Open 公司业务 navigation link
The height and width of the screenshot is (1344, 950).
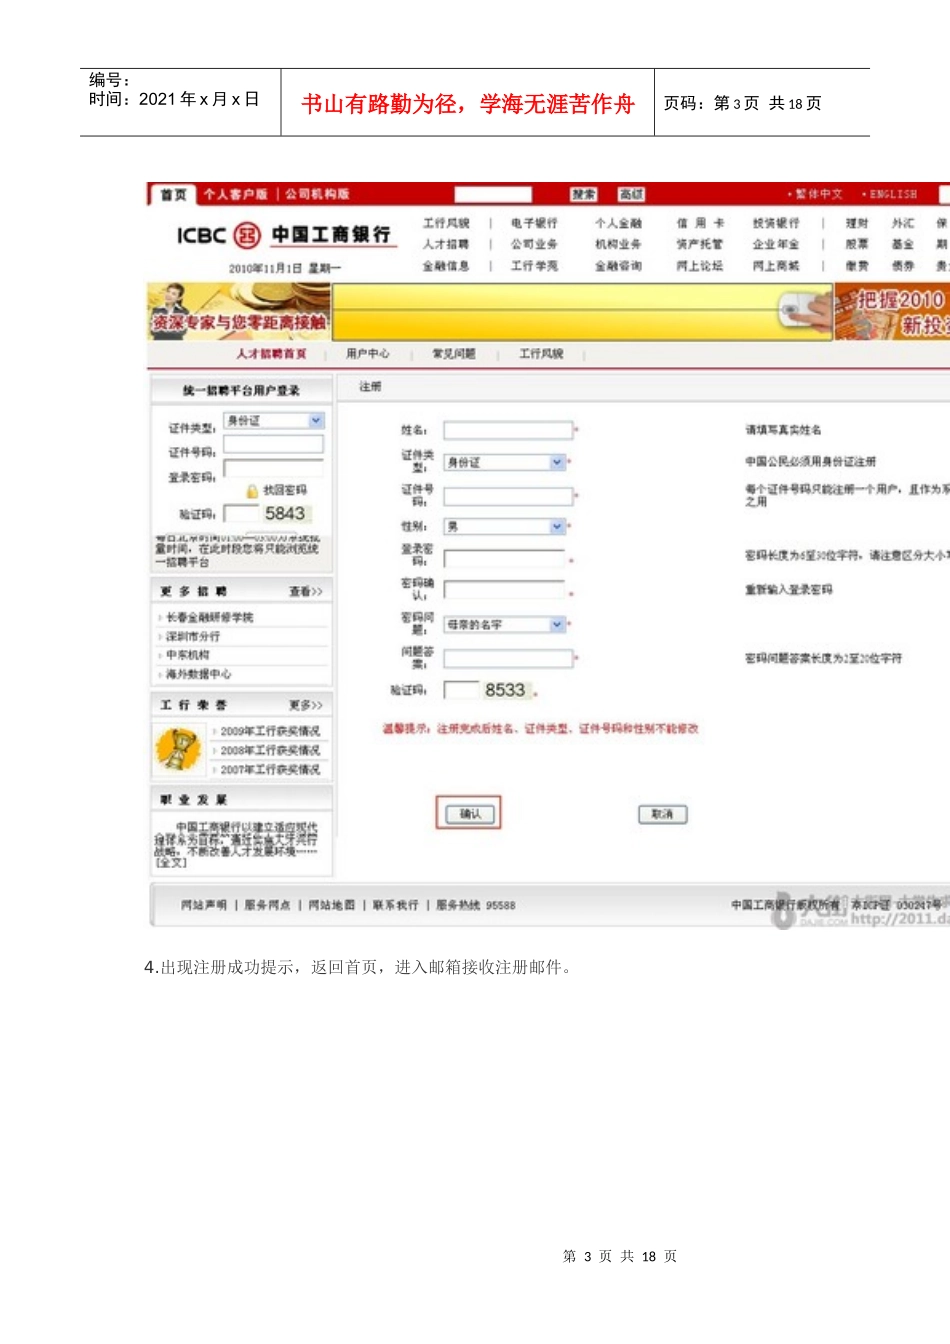point(534,244)
